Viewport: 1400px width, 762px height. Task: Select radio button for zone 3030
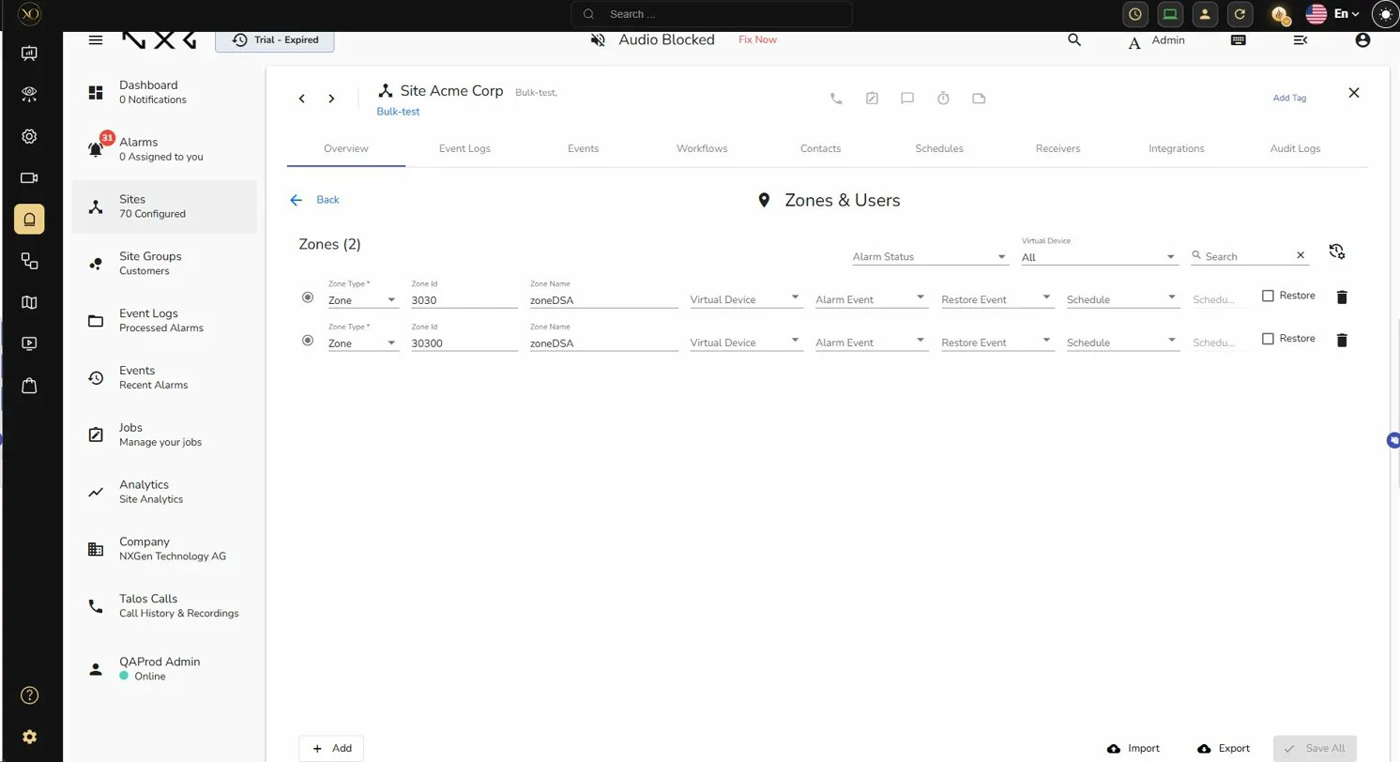308,297
